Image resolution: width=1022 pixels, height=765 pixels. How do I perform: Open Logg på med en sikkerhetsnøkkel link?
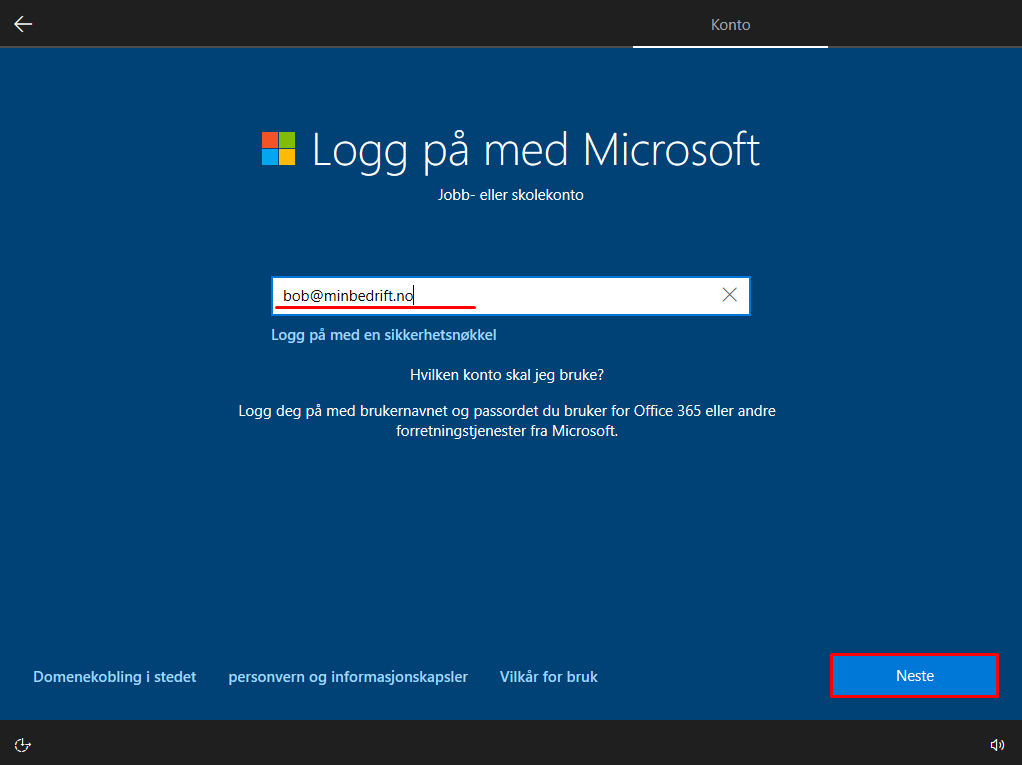(x=384, y=335)
